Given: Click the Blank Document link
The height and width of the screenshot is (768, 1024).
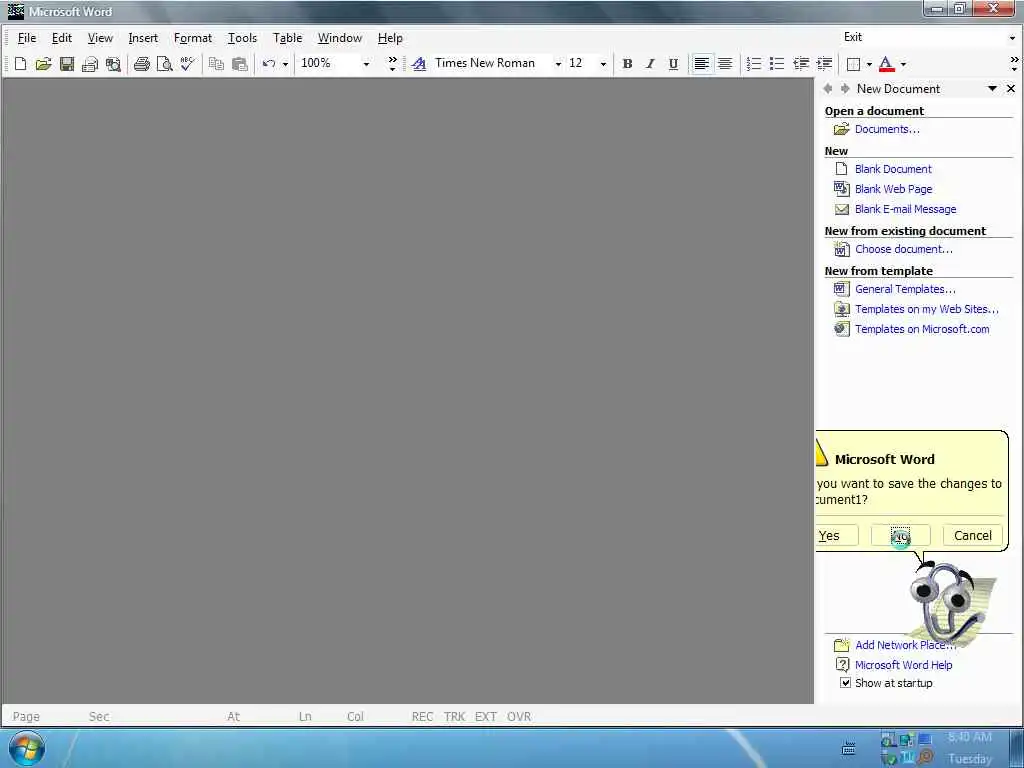Looking at the screenshot, I should tap(893, 169).
